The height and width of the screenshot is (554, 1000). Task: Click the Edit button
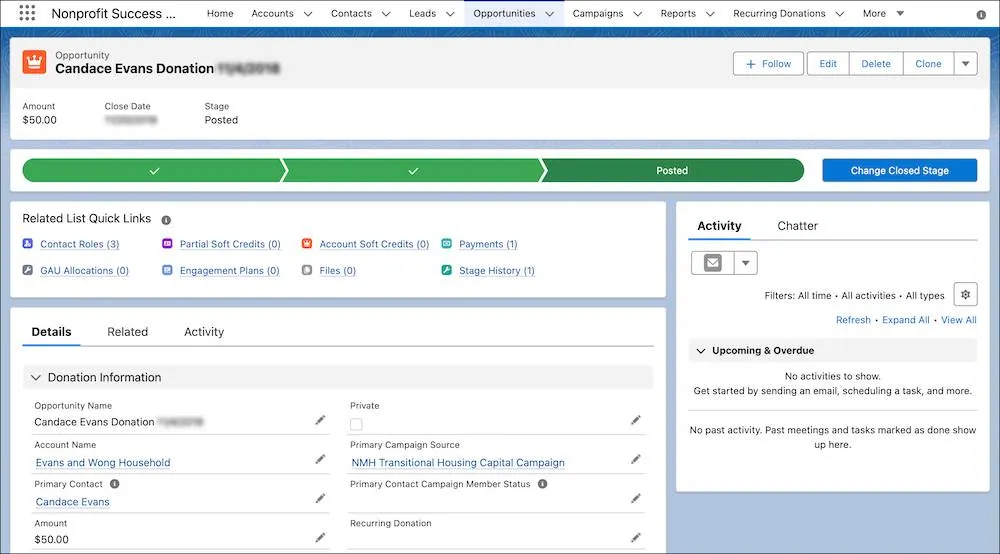pos(828,64)
